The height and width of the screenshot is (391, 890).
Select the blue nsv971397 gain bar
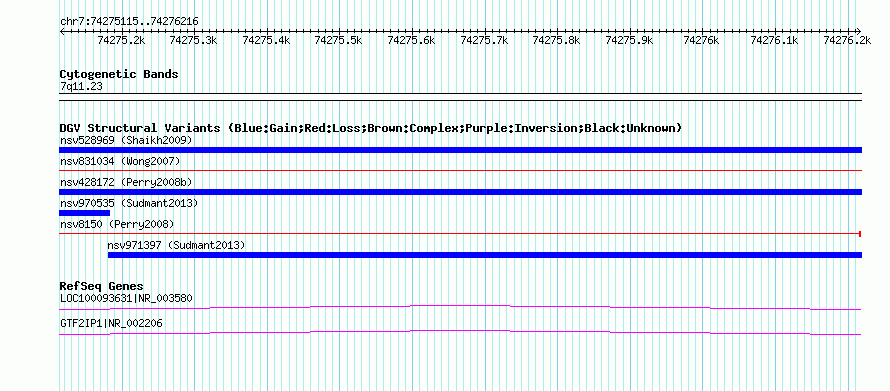[x=485, y=255]
